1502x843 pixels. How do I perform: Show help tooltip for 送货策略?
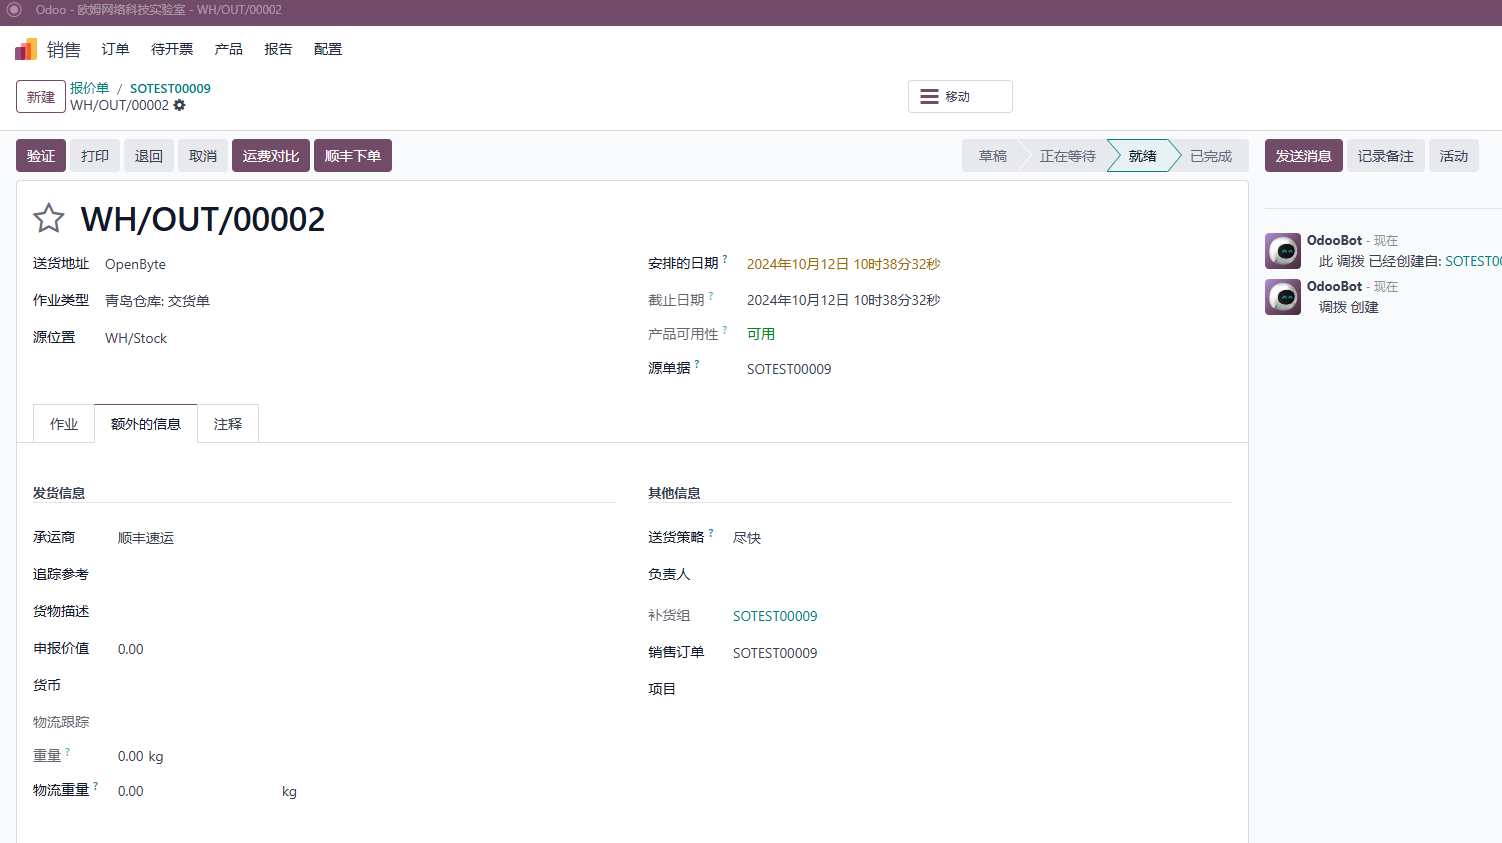click(x=711, y=533)
